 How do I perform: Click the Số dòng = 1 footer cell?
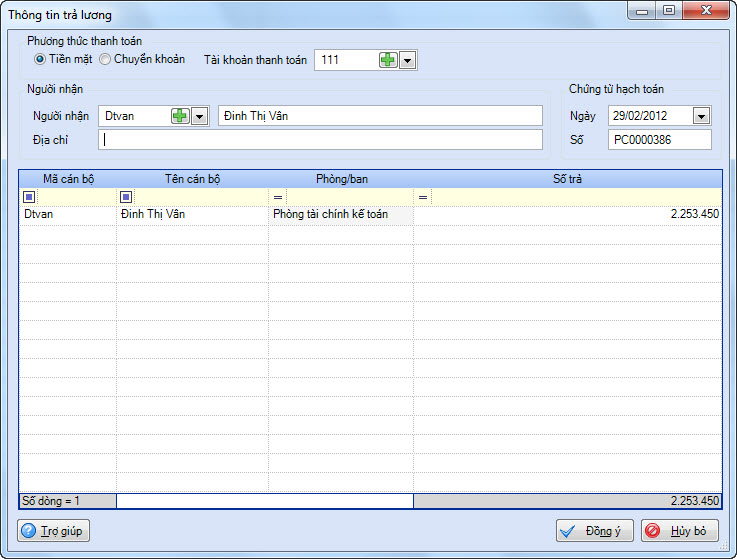point(68,501)
